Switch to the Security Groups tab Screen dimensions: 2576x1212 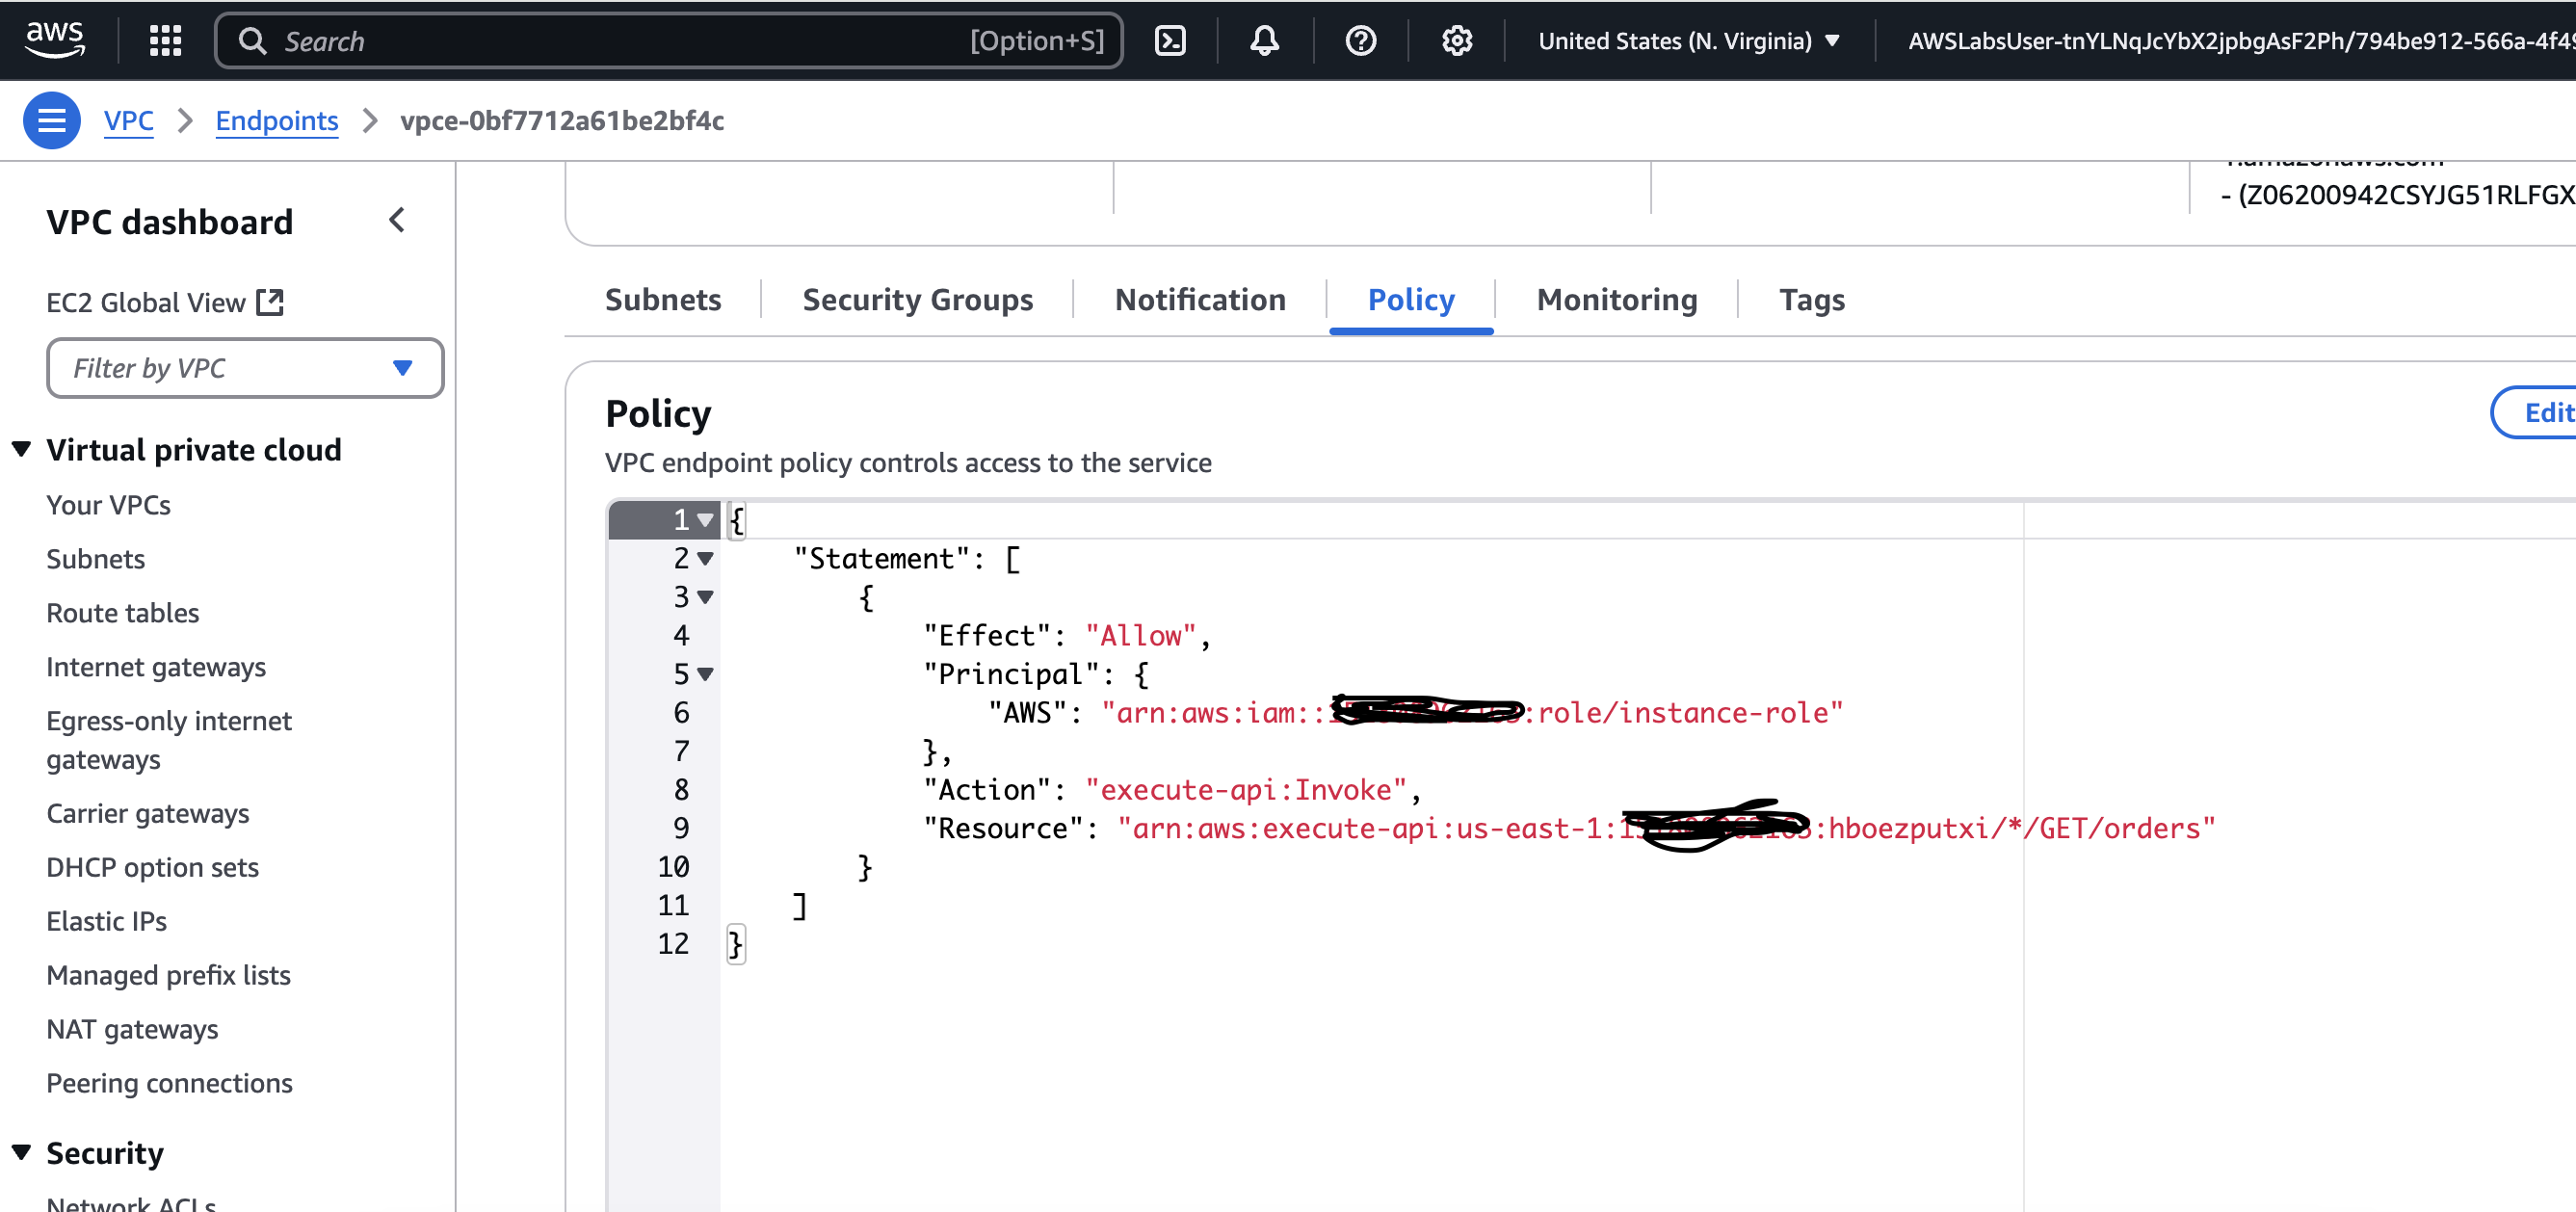[917, 299]
